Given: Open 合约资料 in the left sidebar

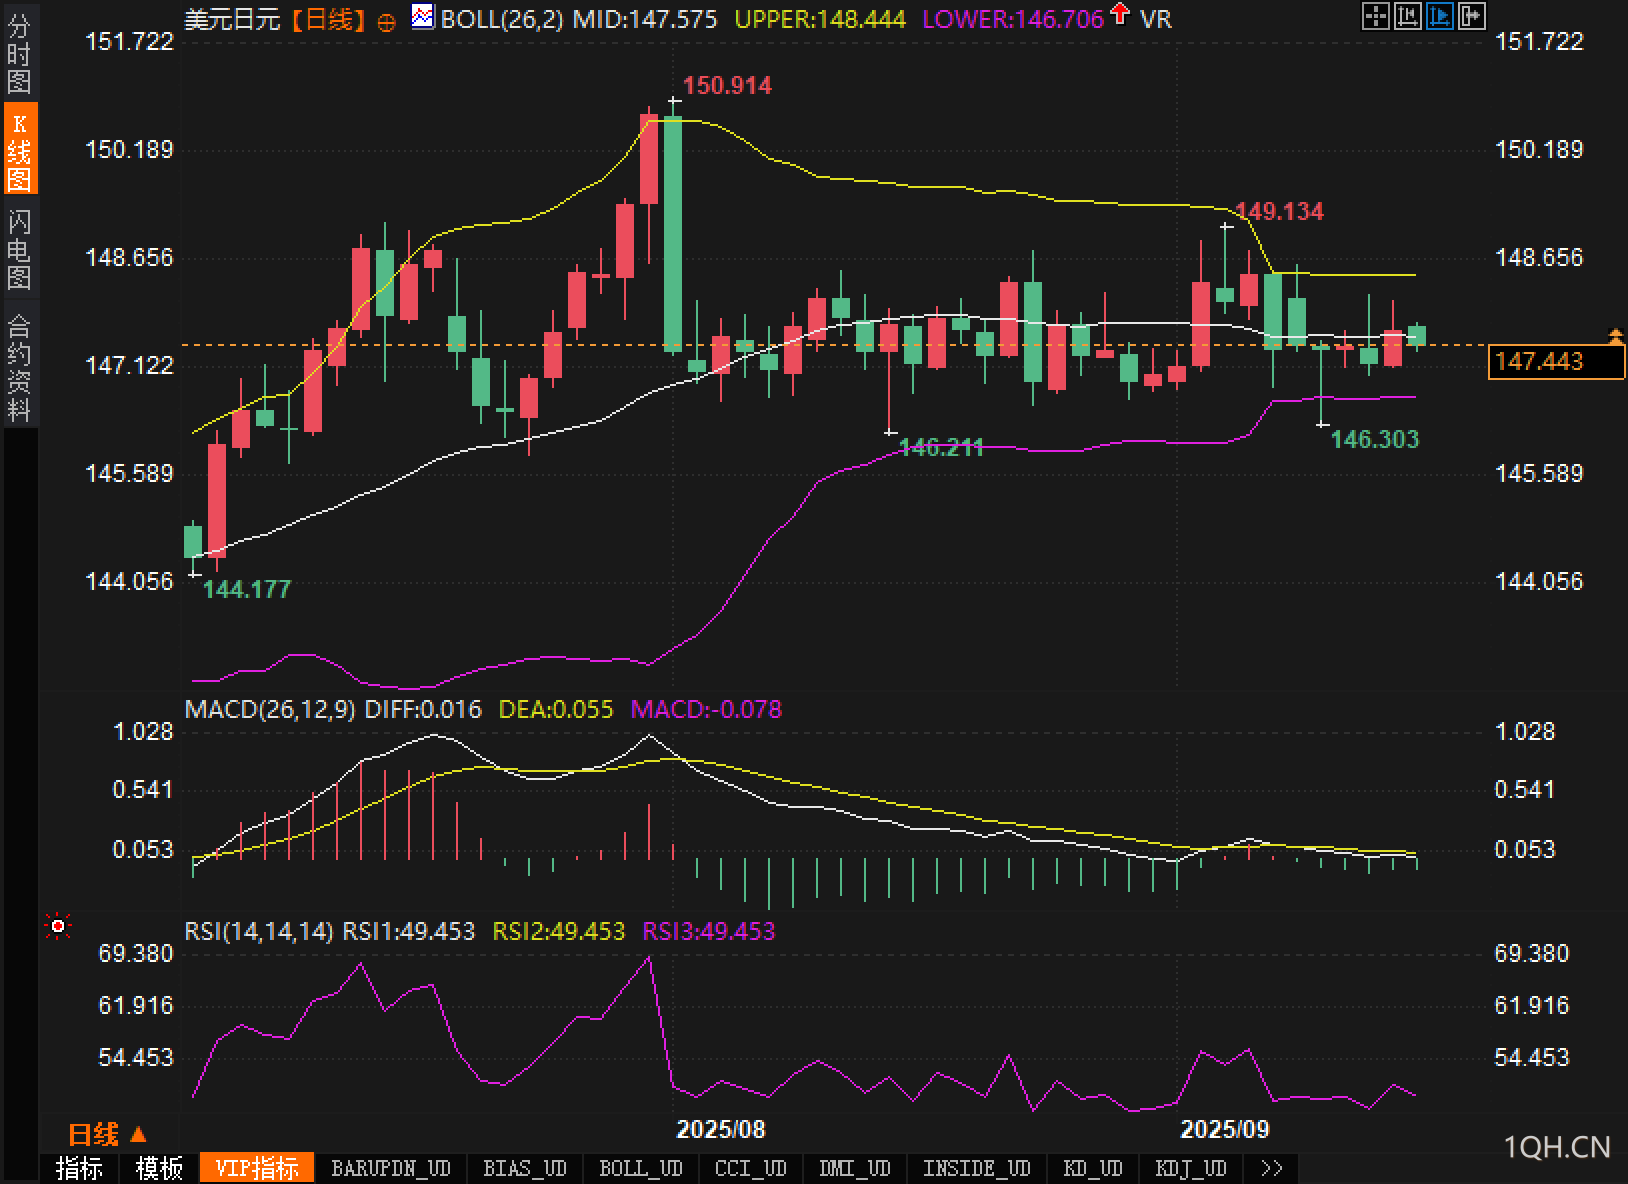Looking at the screenshot, I should click(19, 367).
